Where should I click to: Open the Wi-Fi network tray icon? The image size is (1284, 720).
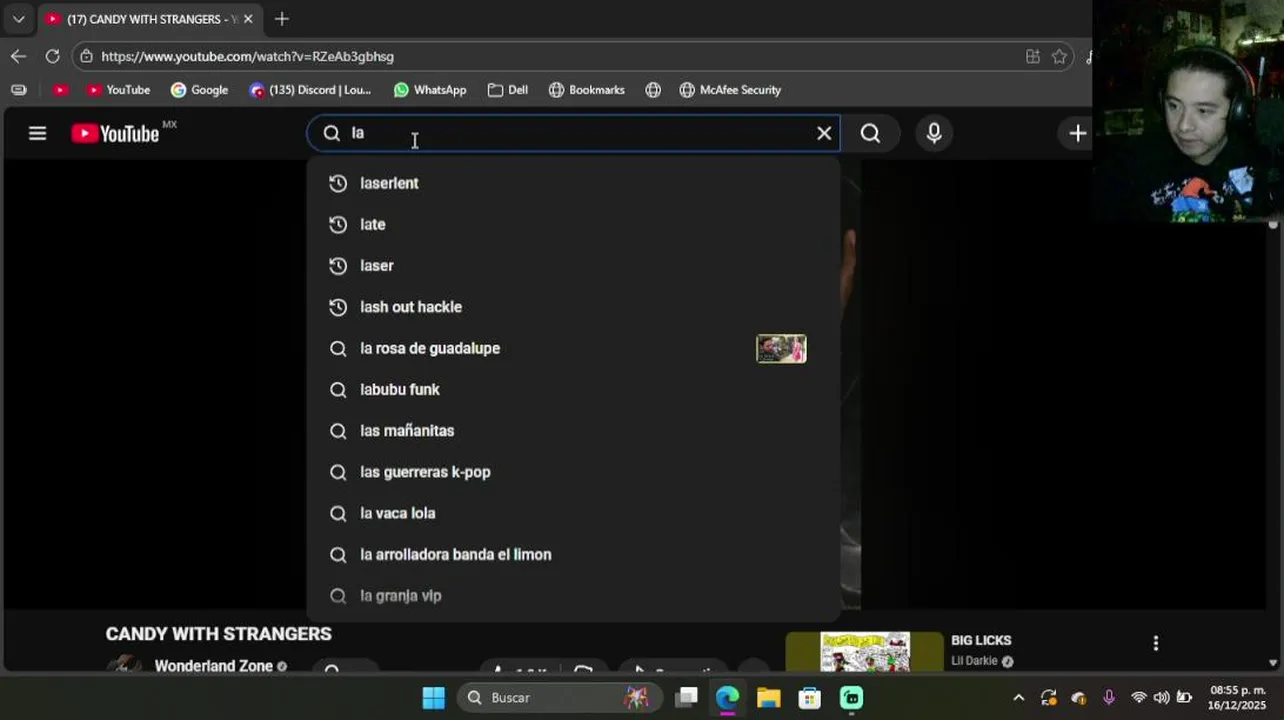(x=1138, y=698)
